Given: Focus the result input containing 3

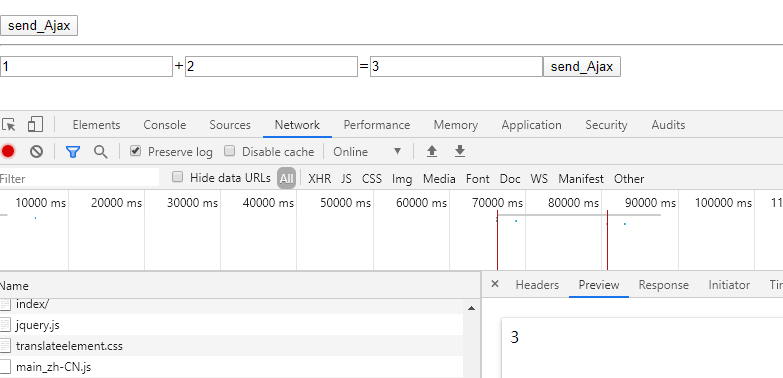Looking at the screenshot, I should (456, 66).
